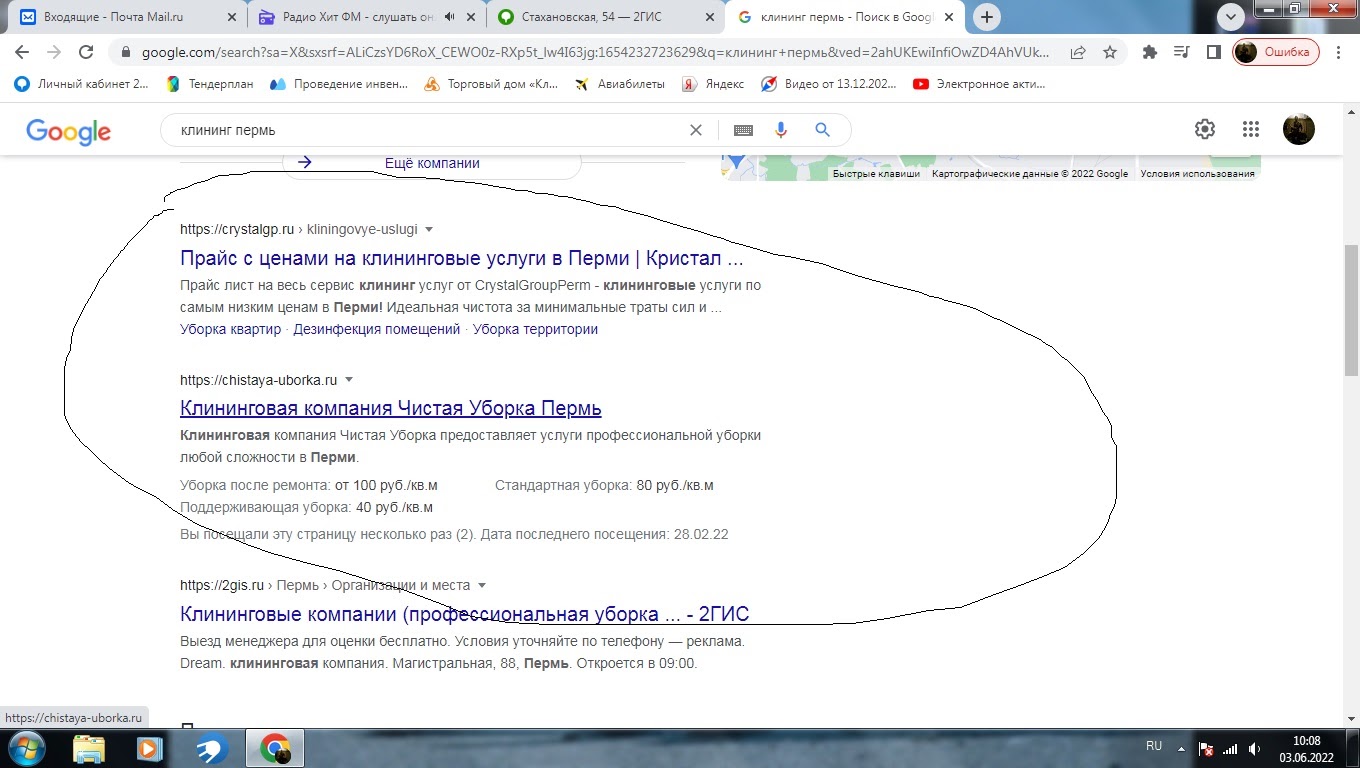Open the media controls icon in toolbar
Screen dimensions: 1360x768
click(1182, 53)
